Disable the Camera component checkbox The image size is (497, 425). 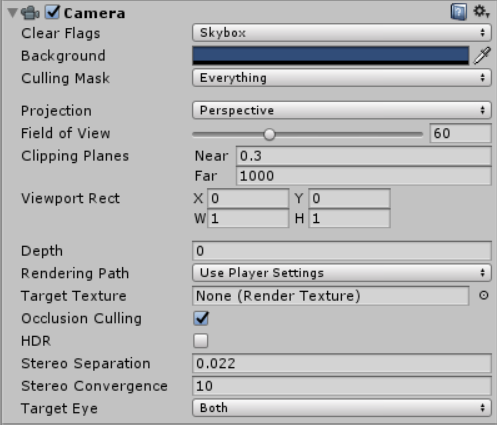point(52,12)
